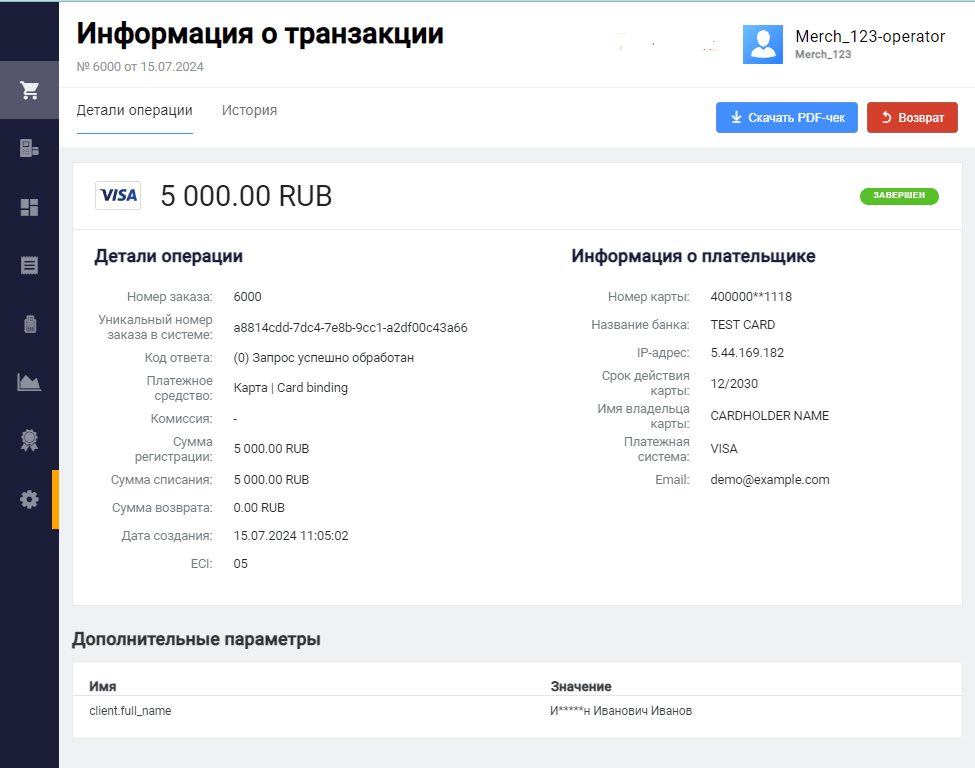The image size is (975, 768).
Task: Select the Детали операции tab
Action: (x=134, y=111)
